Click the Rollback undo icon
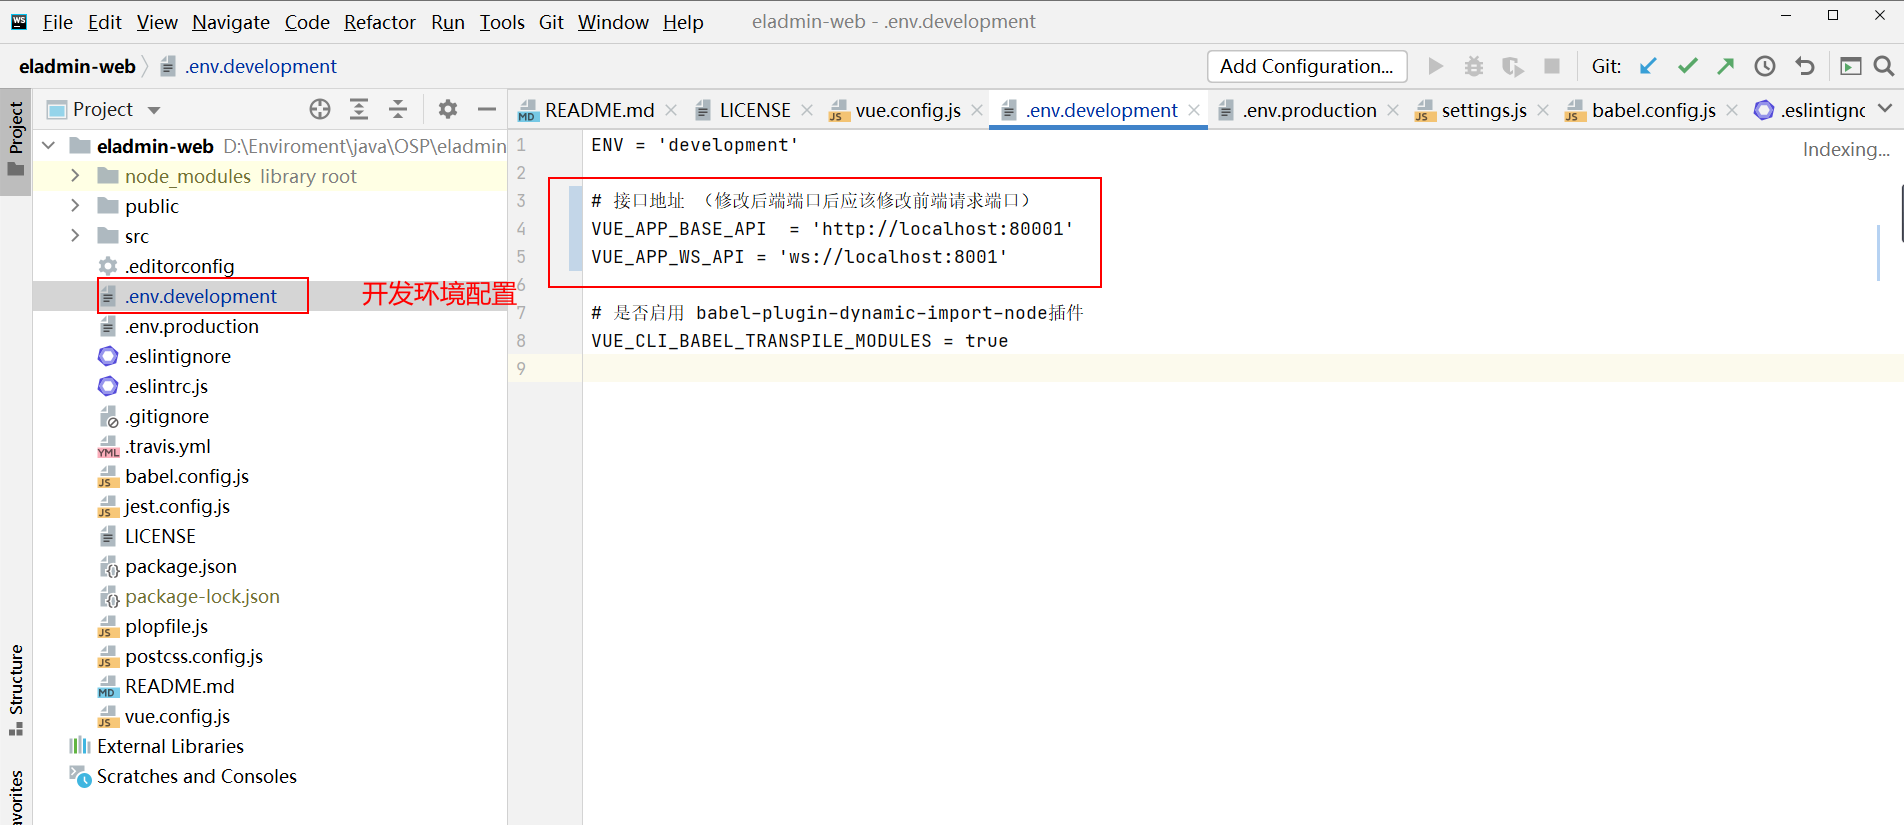The image size is (1904, 825). pyautogui.click(x=1805, y=66)
